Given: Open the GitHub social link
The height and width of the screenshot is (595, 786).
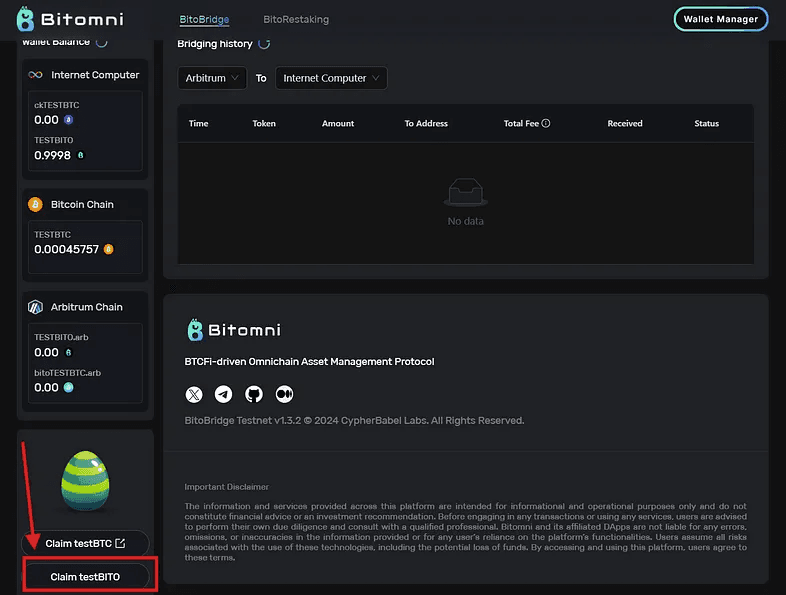Looking at the screenshot, I should pos(254,394).
